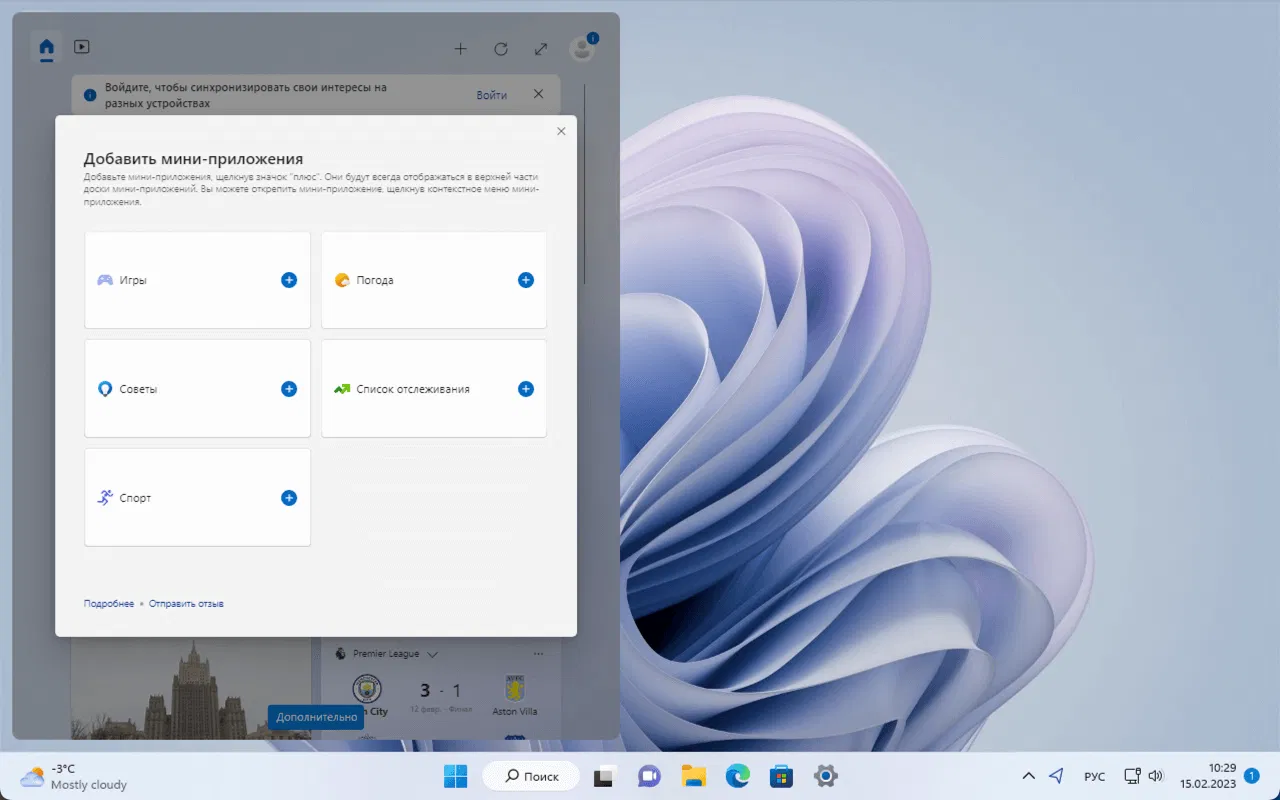Add the Список отслеживания widget
The height and width of the screenshot is (800, 1280).
pos(525,389)
